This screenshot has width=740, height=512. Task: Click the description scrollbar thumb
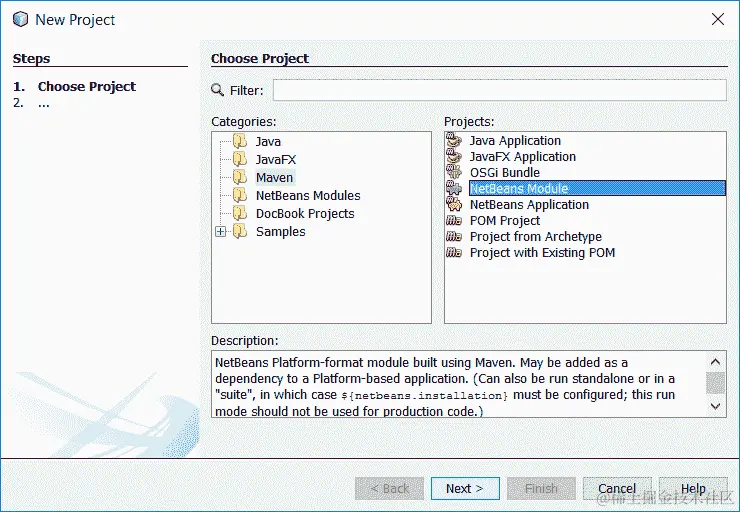pos(715,383)
